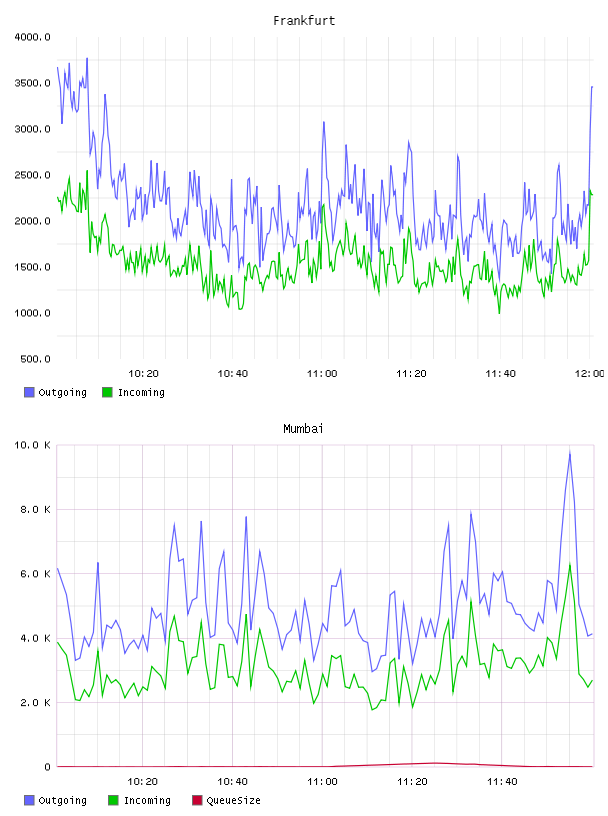Image resolution: width=608 pixels, height=816 pixels.
Task: Click the 4000.0 y-axis label in Frankfurt chart
Action: [32, 37]
